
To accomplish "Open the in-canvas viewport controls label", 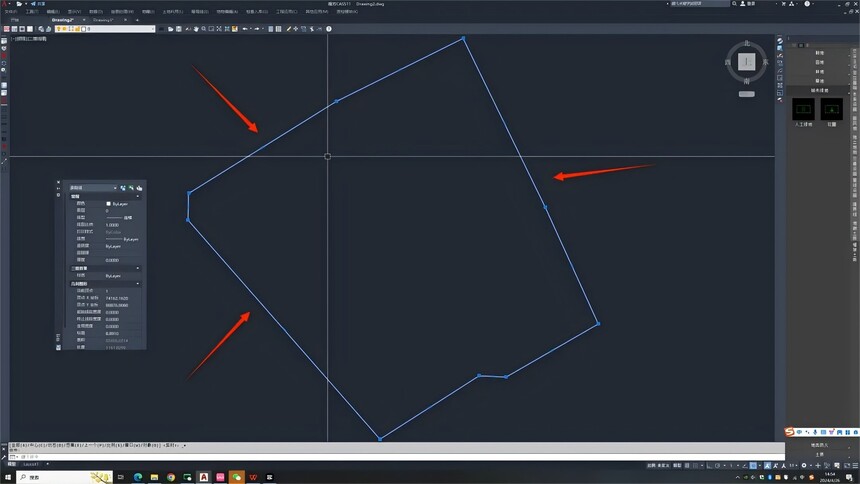I will point(29,39).
